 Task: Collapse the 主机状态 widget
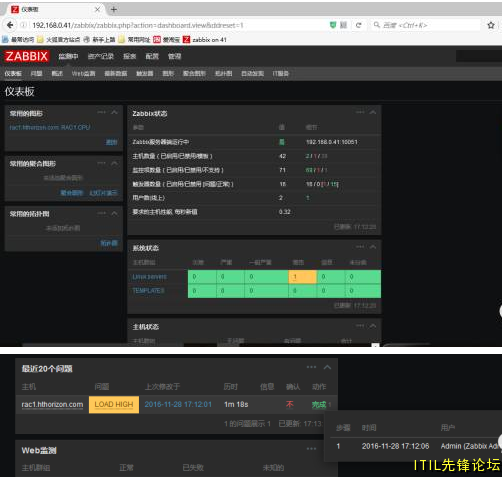click(x=373, y=326)
